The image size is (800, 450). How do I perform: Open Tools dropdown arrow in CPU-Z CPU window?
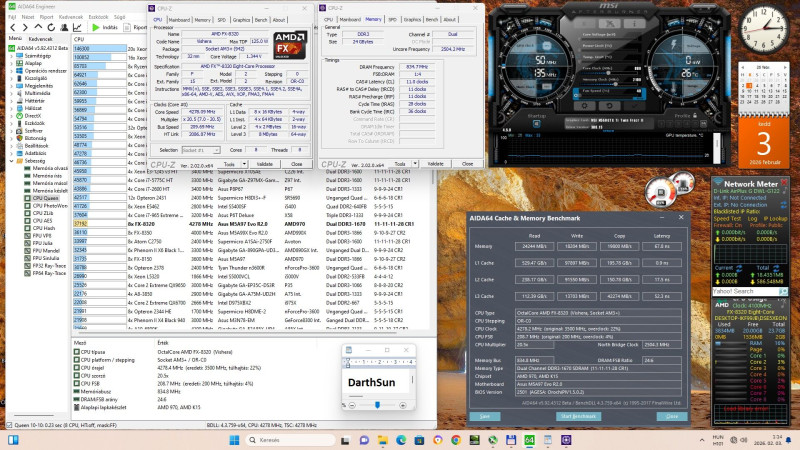click(x=244, y=164)
